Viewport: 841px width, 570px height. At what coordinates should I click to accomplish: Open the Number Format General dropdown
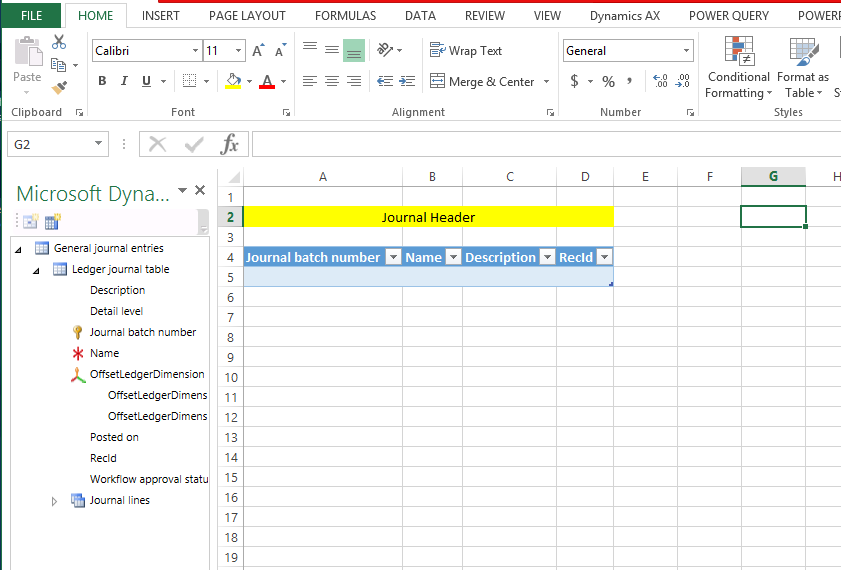(686, 51)
